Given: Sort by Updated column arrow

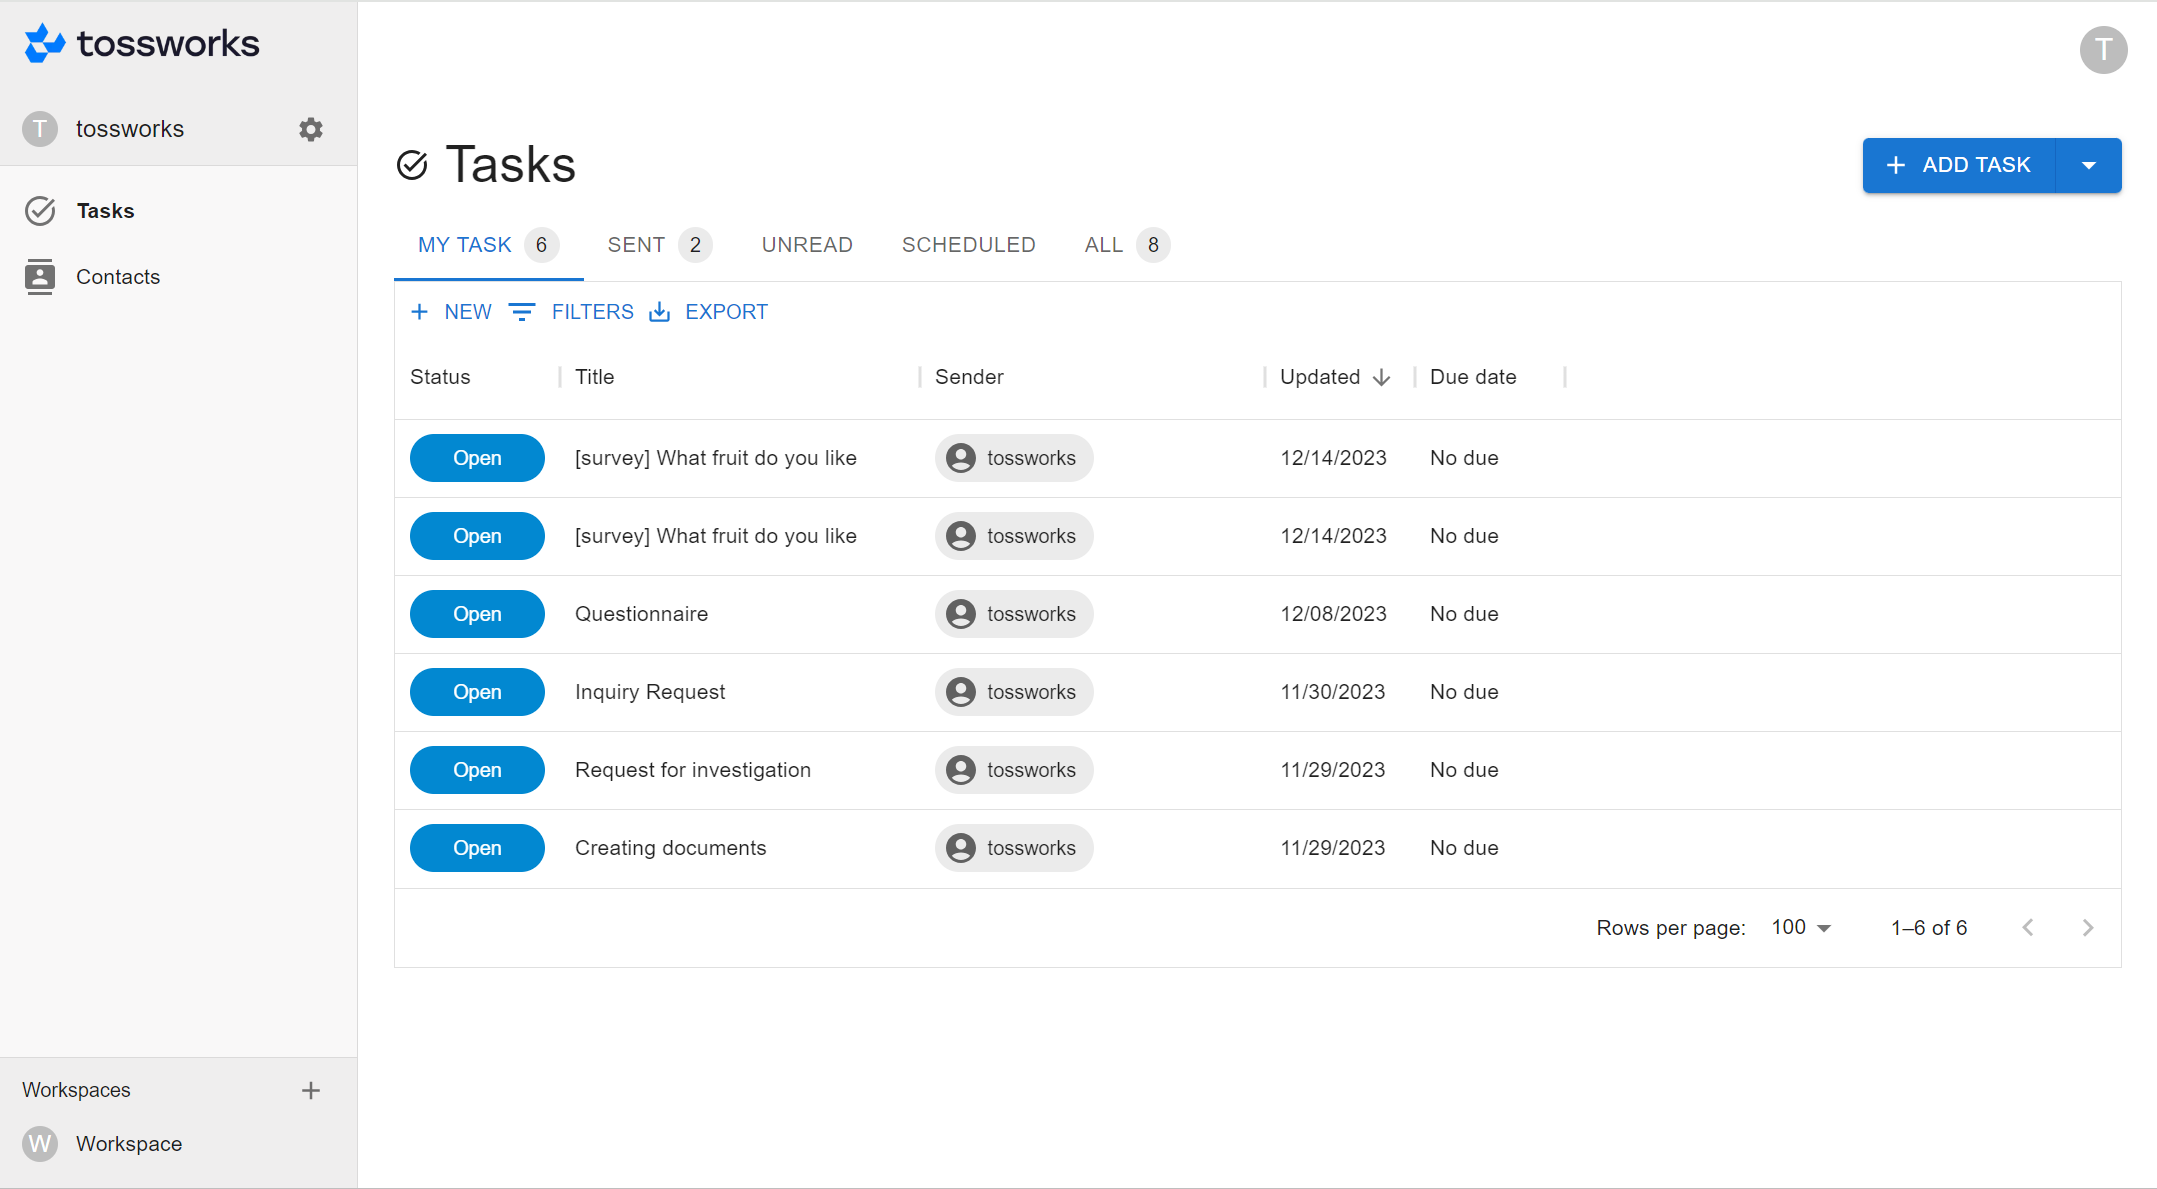Looking at the screenshot, I should click(x=1382, y=377).
